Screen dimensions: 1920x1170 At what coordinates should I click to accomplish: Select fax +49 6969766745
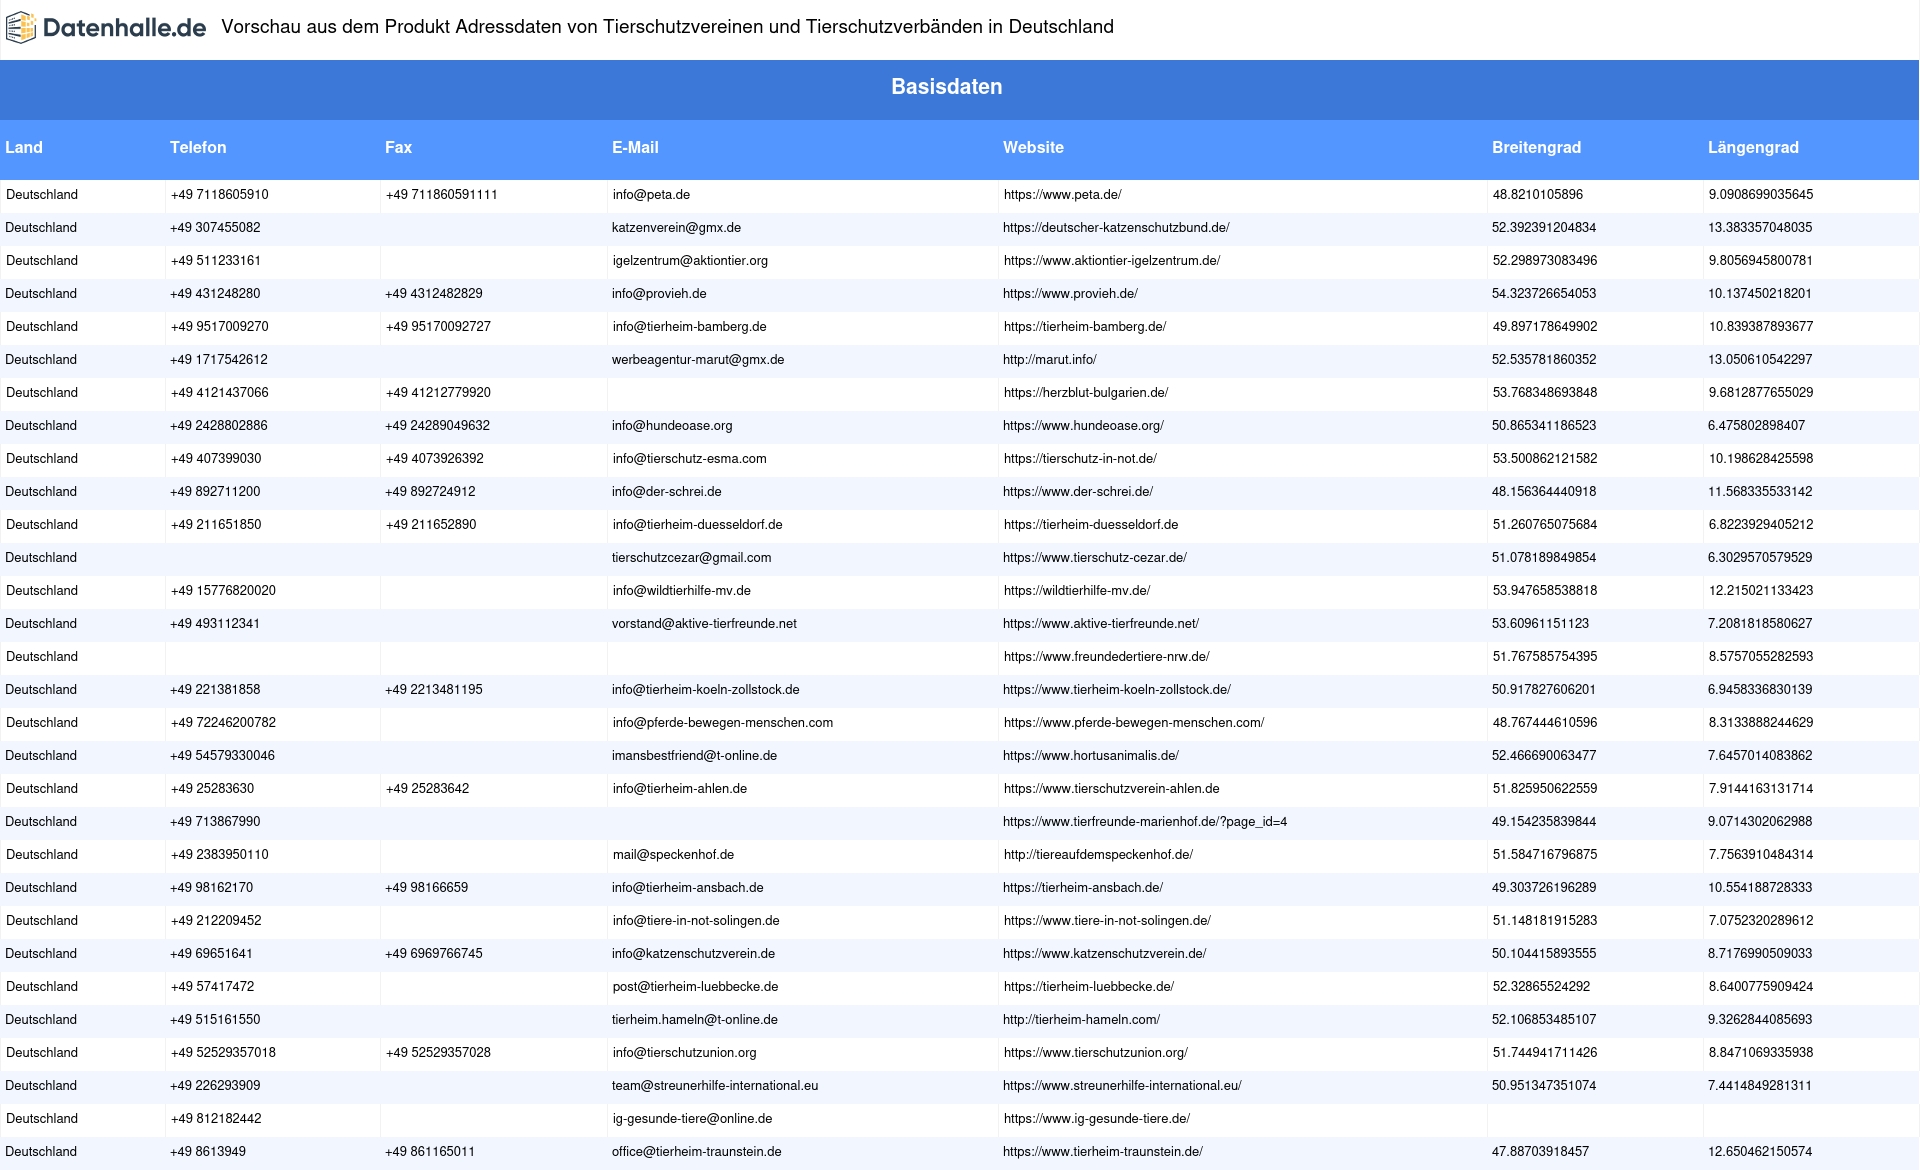coord(433,954)
